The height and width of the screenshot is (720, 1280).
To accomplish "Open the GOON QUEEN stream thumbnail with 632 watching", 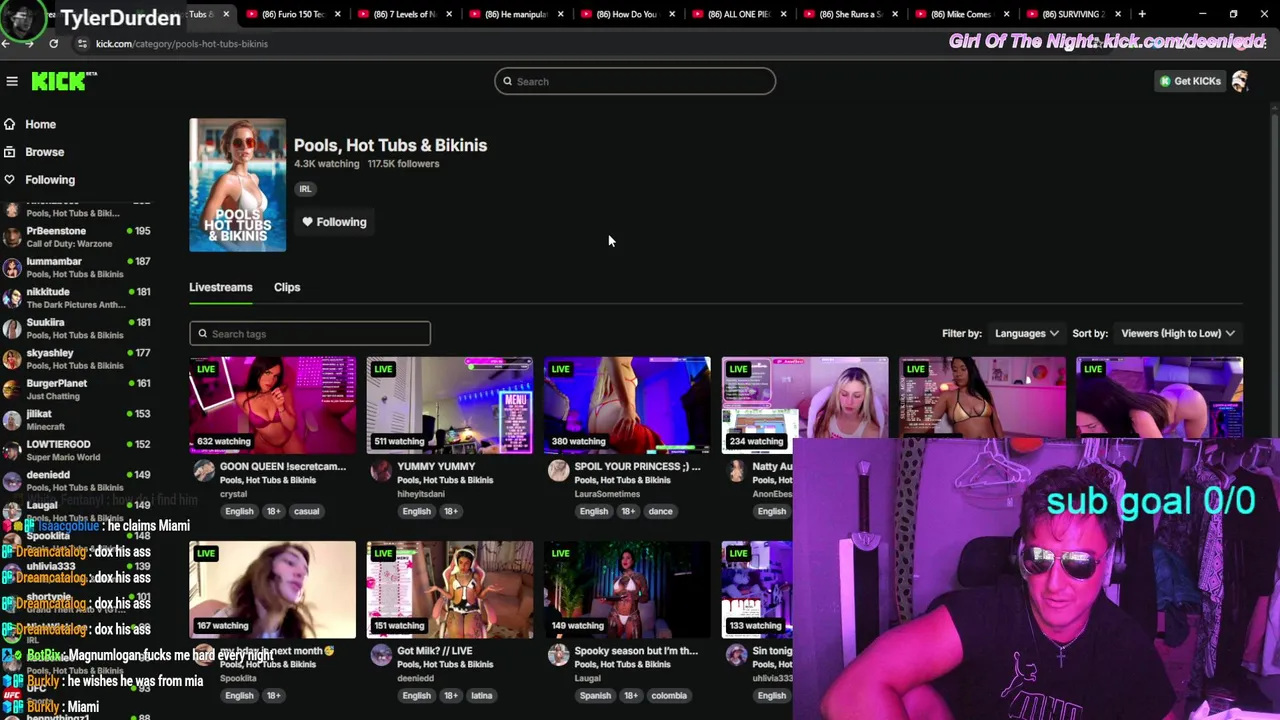I will (x=272, y=404).
